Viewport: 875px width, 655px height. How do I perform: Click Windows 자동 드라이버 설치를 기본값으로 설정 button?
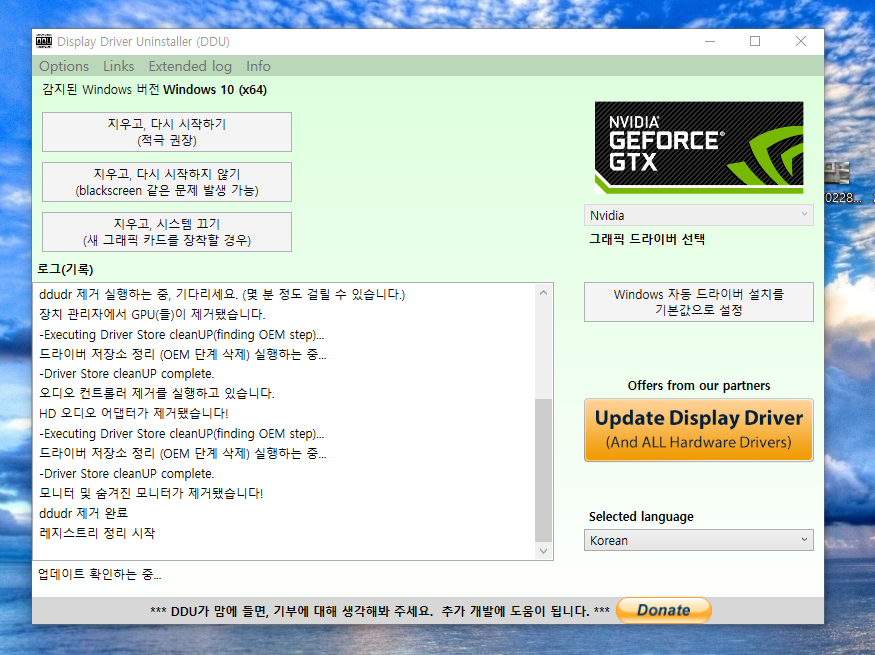(x=699, y=302)
